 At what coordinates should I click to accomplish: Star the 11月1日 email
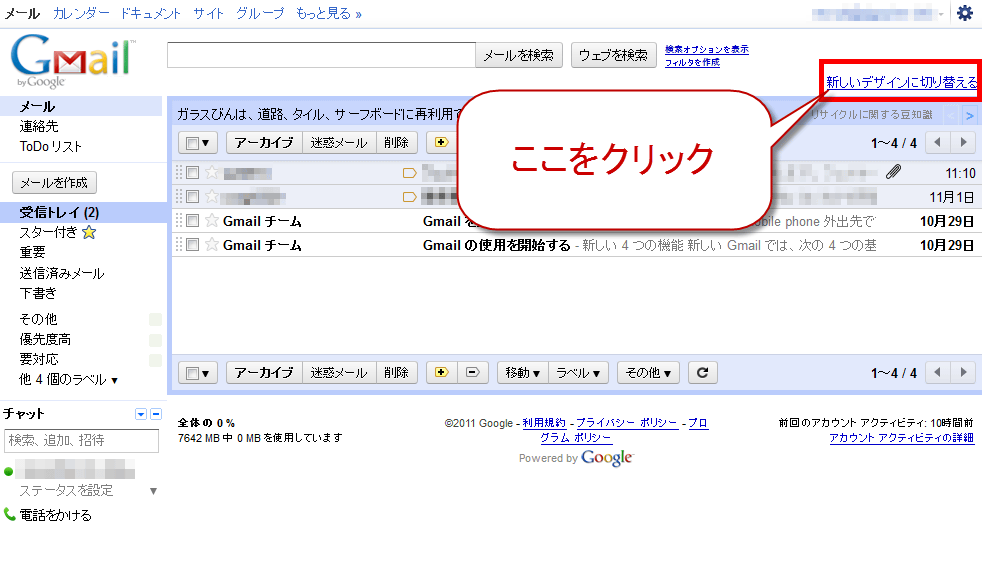[x=212, y=197]
